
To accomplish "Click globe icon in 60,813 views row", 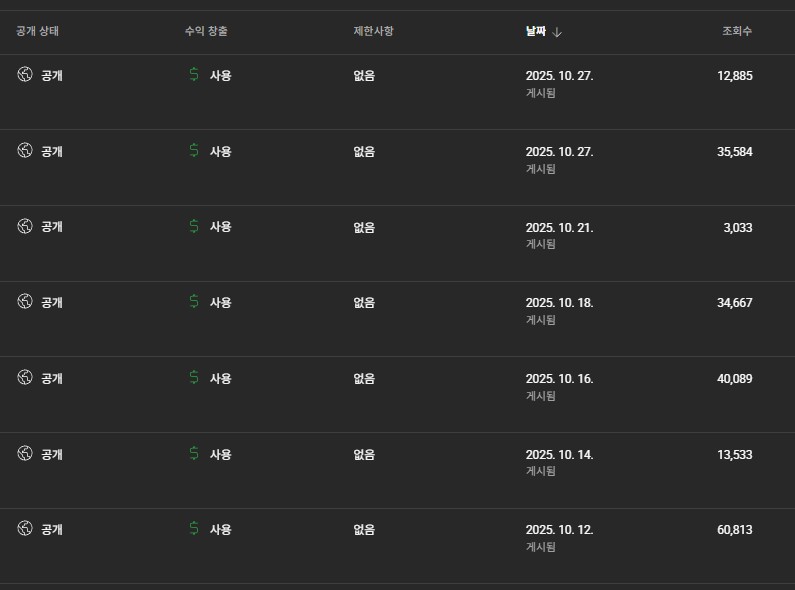I will pos(25,529).
